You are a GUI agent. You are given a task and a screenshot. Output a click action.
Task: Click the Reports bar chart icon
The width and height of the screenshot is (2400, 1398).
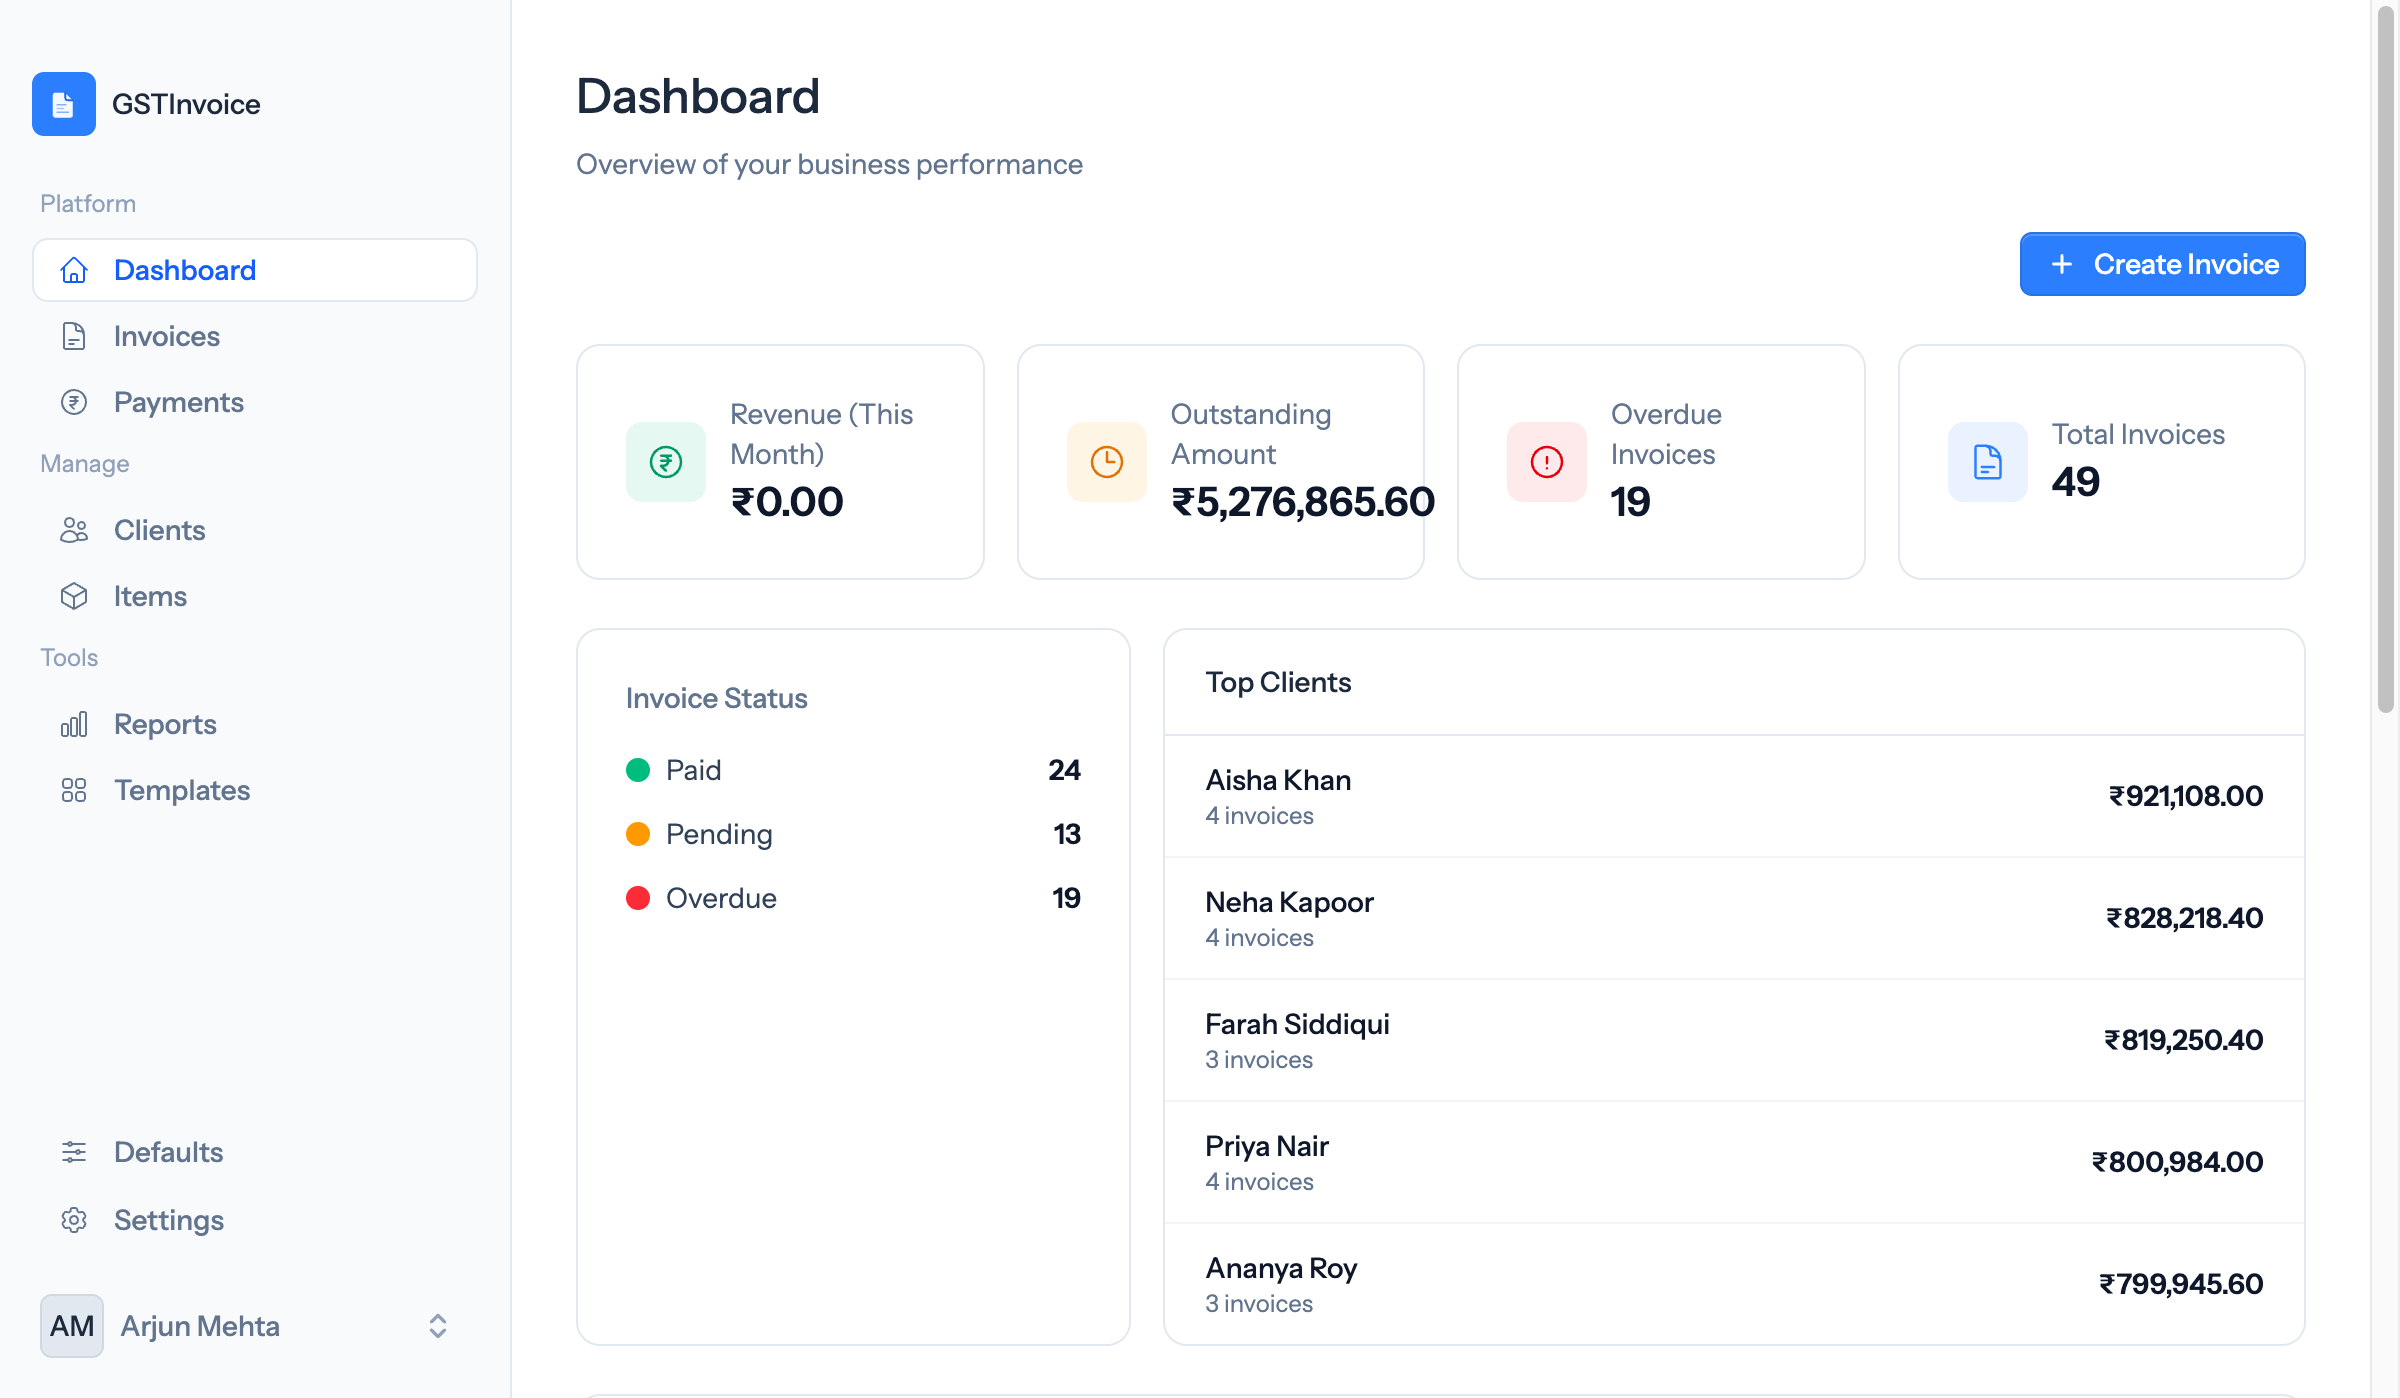(74, 724)
